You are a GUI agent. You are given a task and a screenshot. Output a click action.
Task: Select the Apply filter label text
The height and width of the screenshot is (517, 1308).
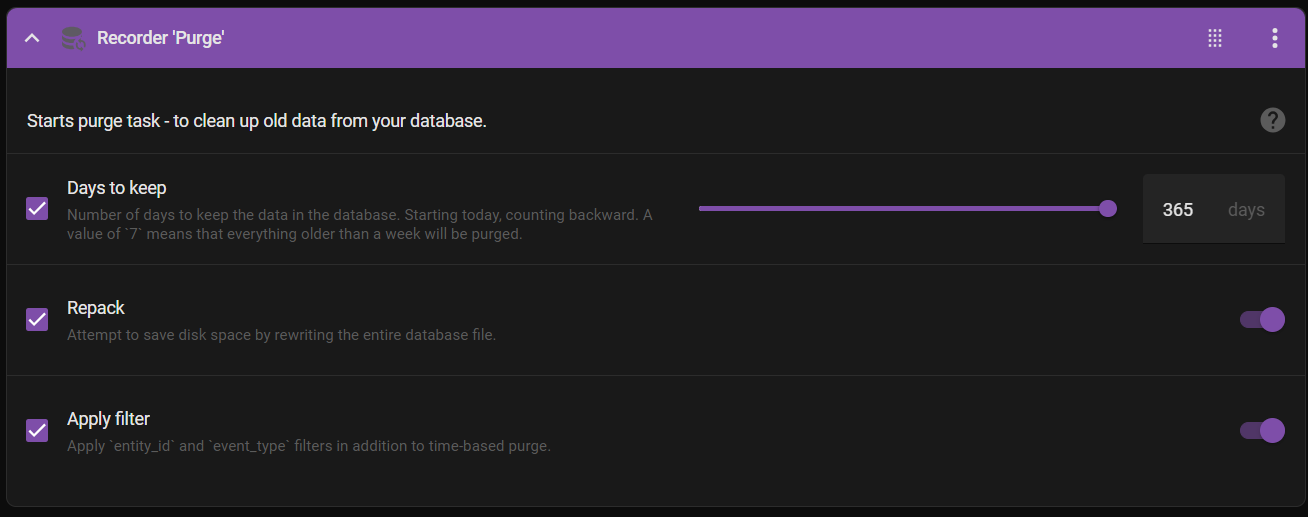[108, 419]
